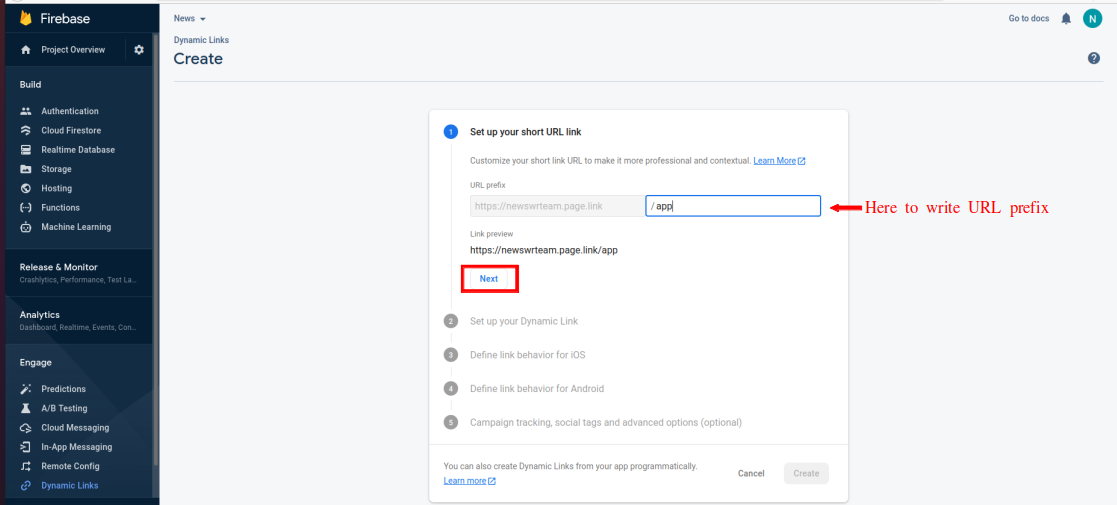1117x505 pixels.
Task: Open Authentication from sidebar
Action: coord(69,111)
